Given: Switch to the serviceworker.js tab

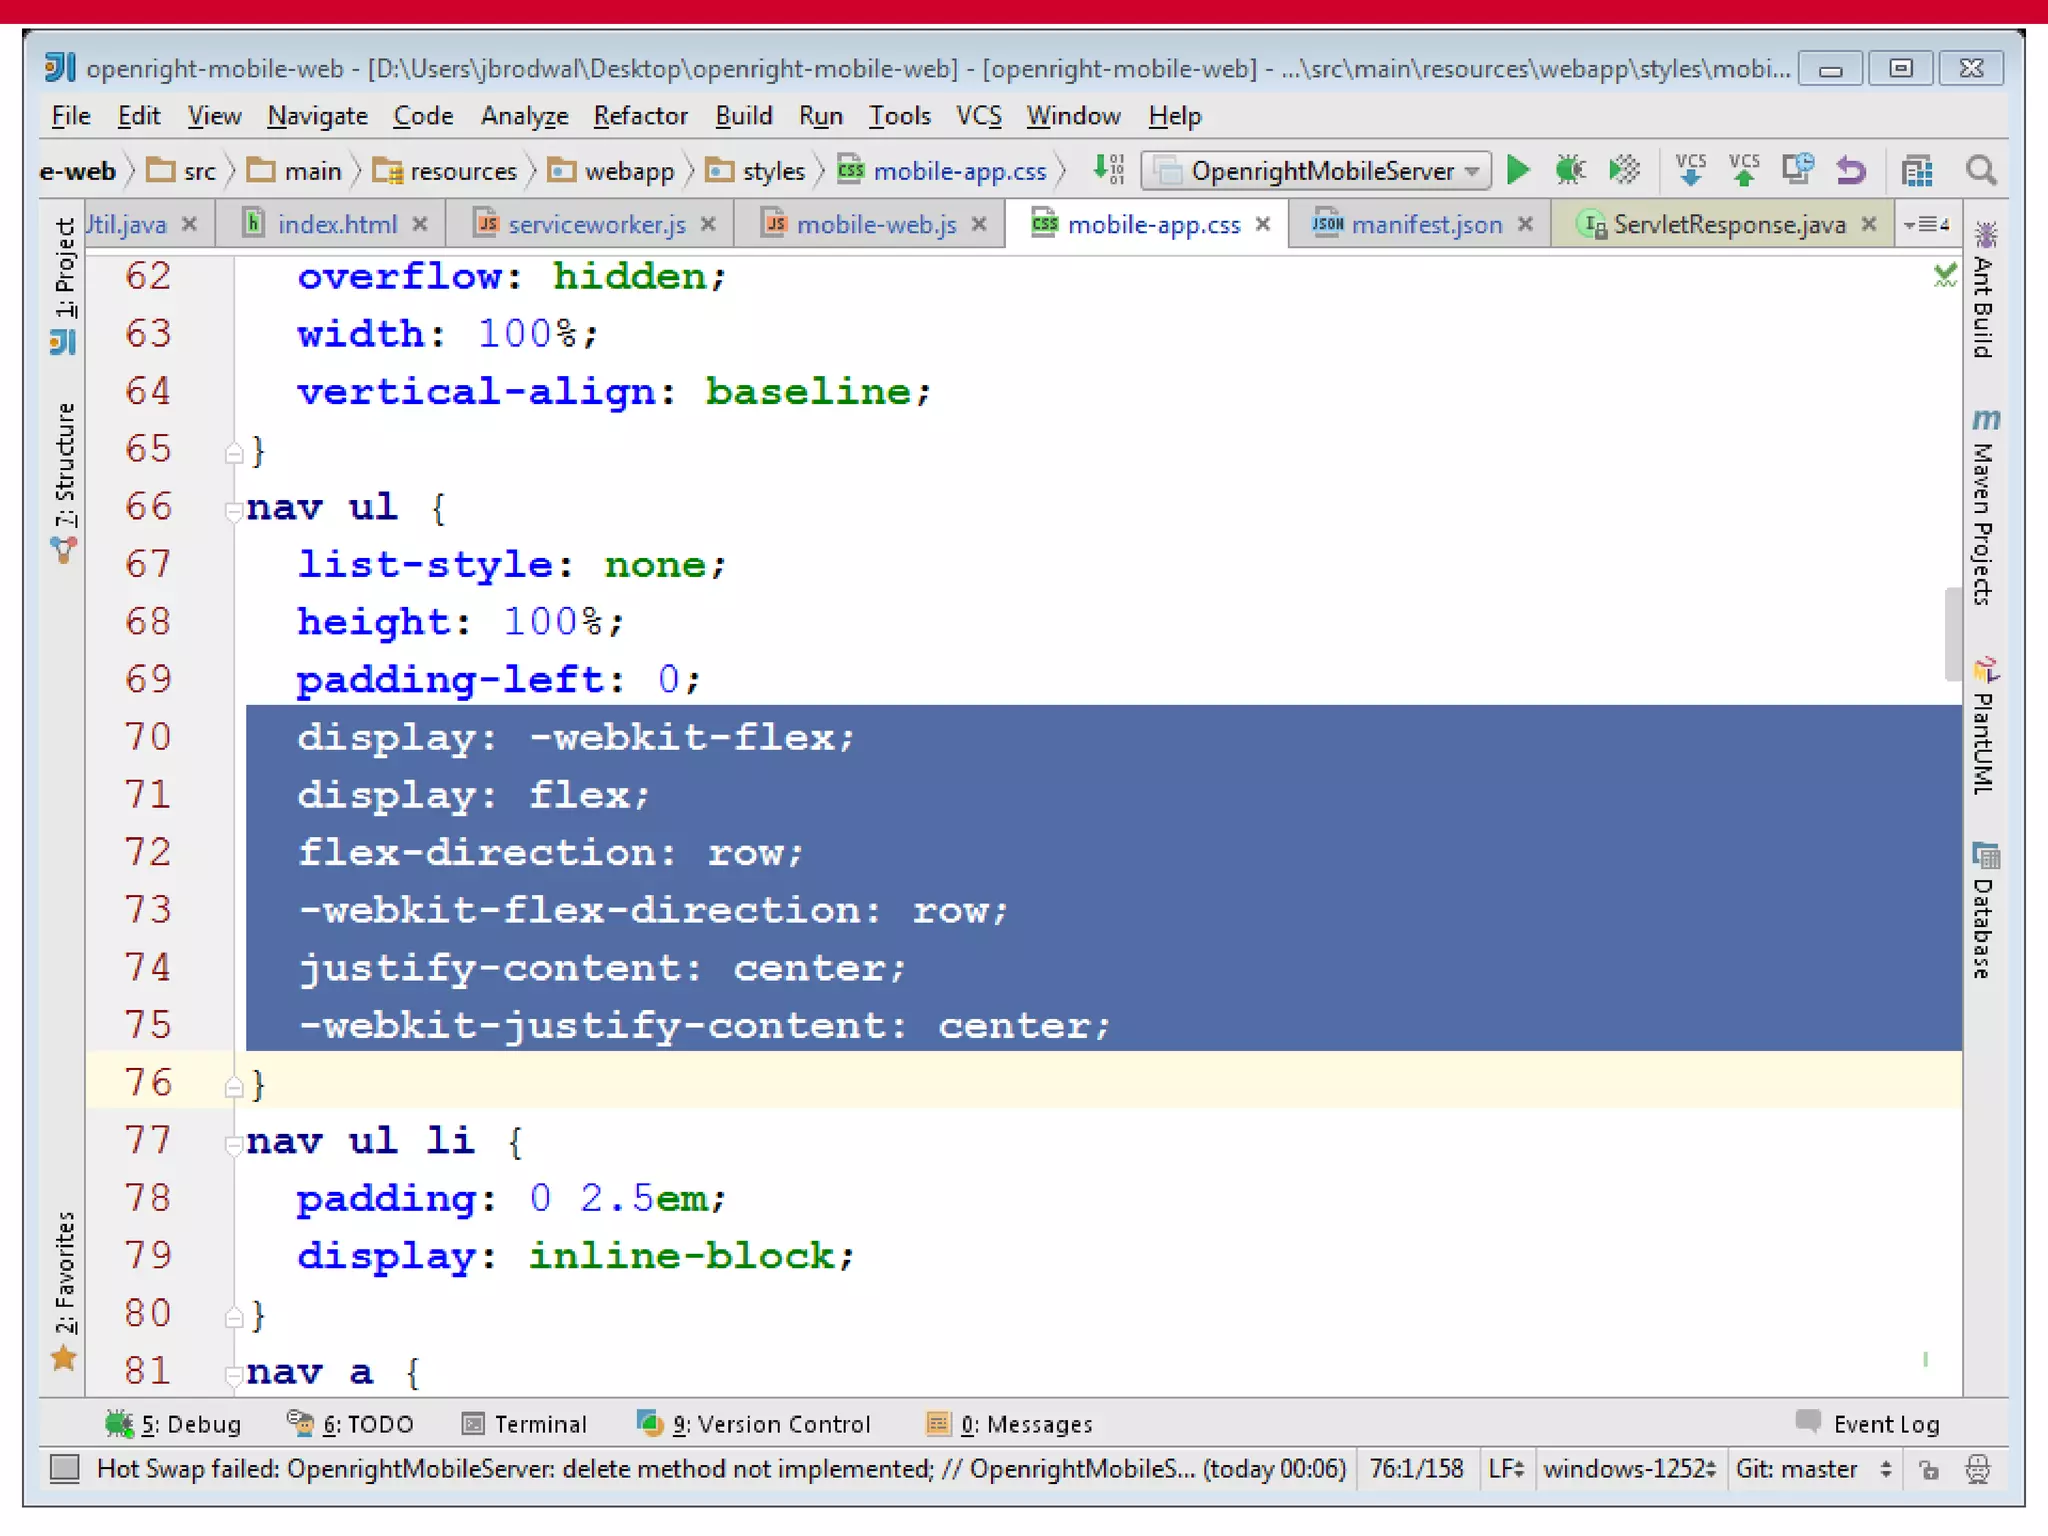Looking at the screenshot, I should (596, 224).
